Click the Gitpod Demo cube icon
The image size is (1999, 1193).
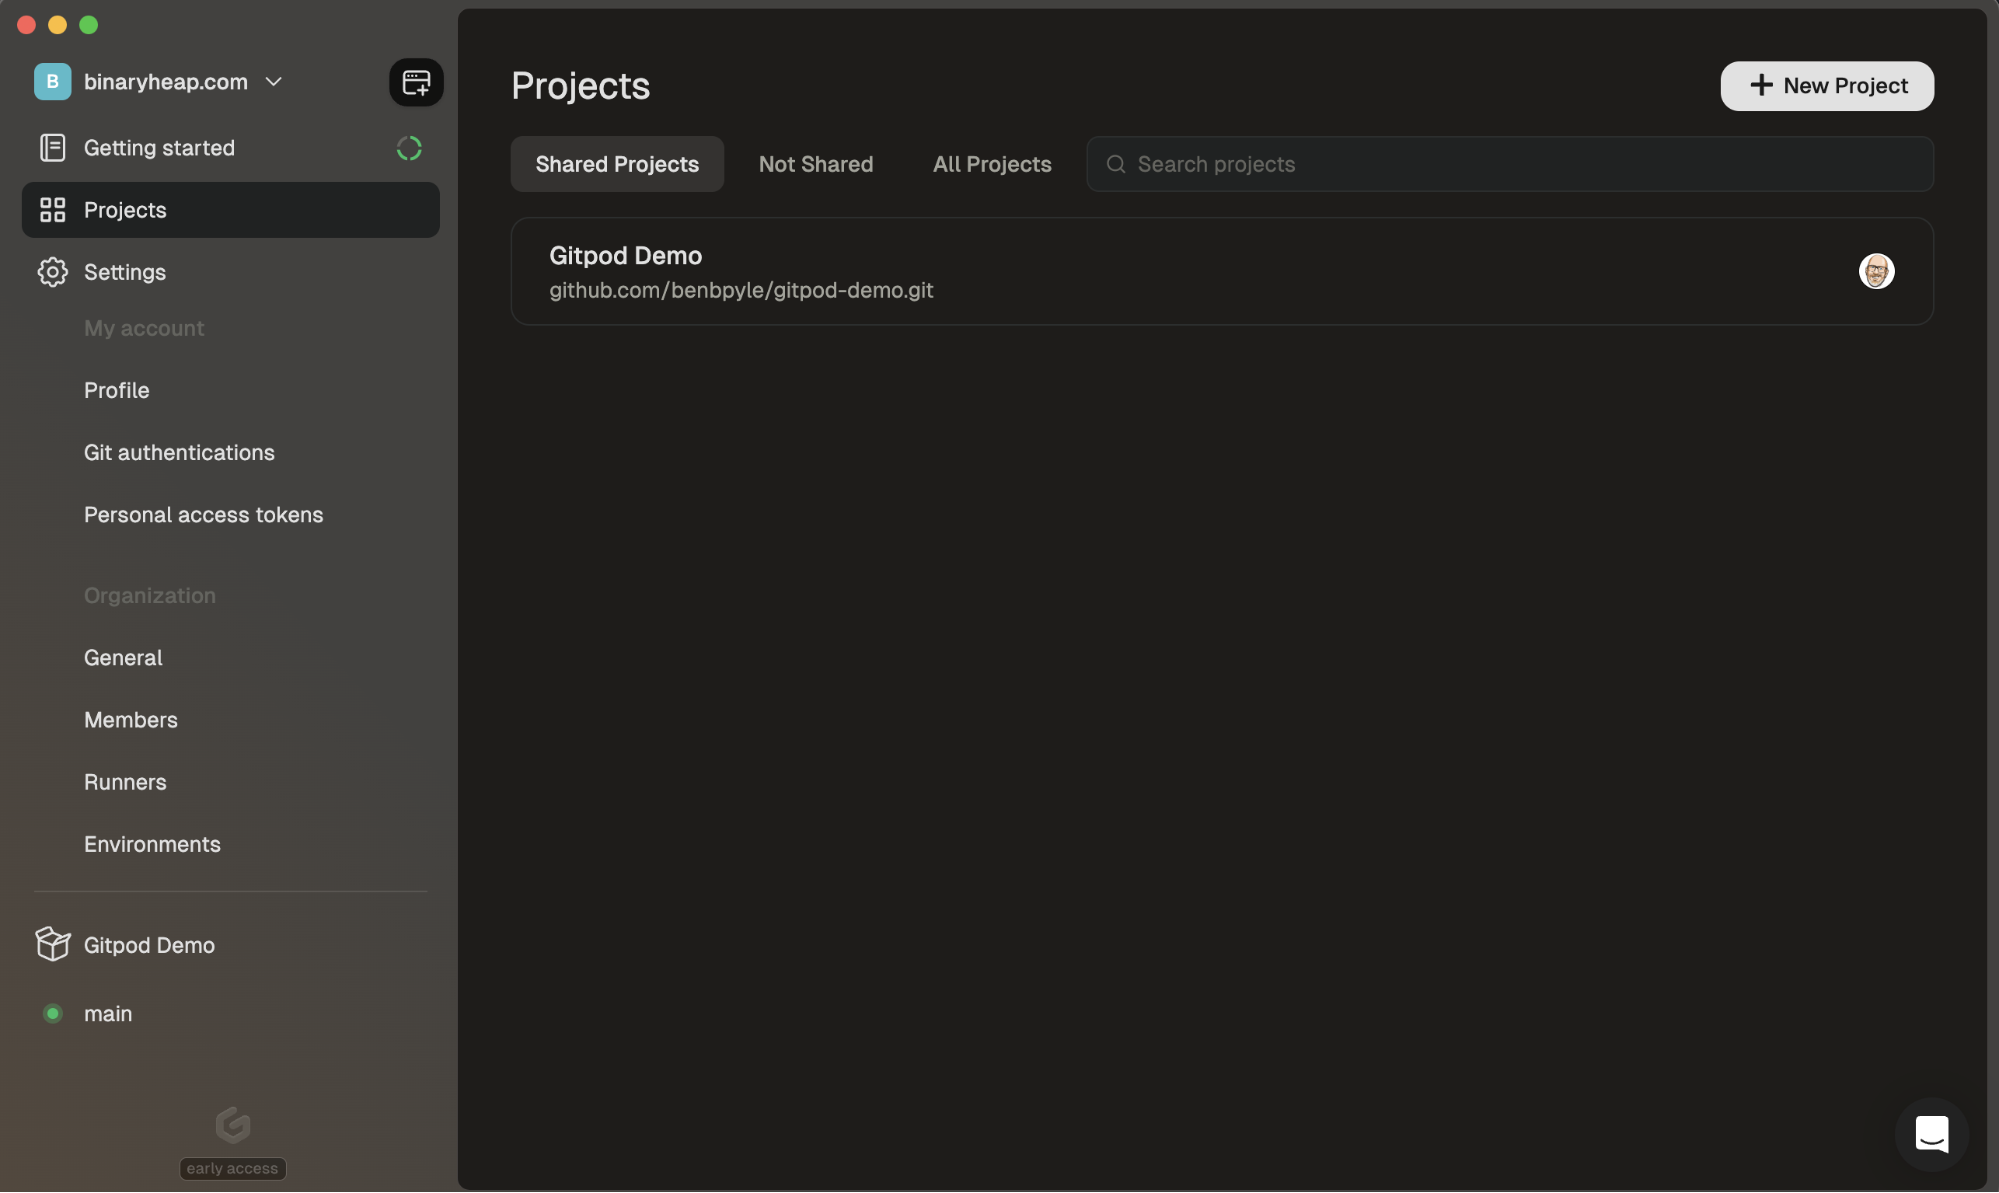click(x=52, y=944)
